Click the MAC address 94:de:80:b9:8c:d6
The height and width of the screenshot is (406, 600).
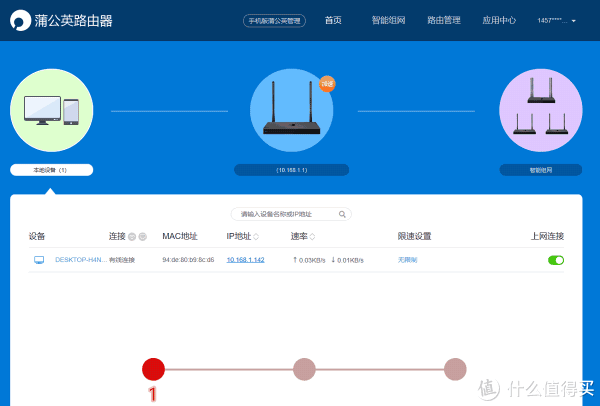tap(188, 260)
